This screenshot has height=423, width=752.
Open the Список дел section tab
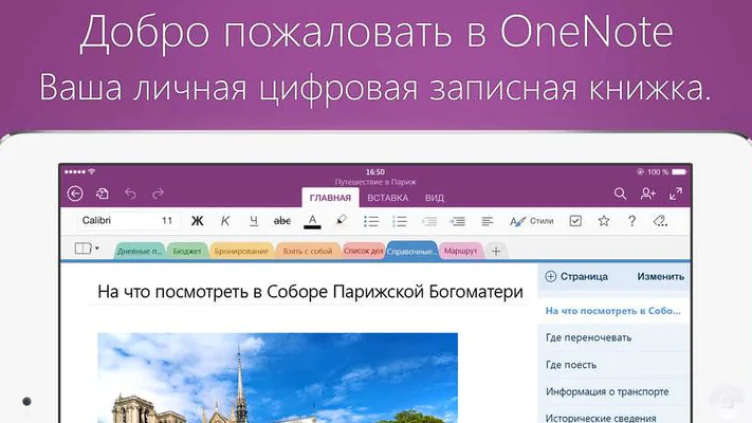click(x=364, y=251)
